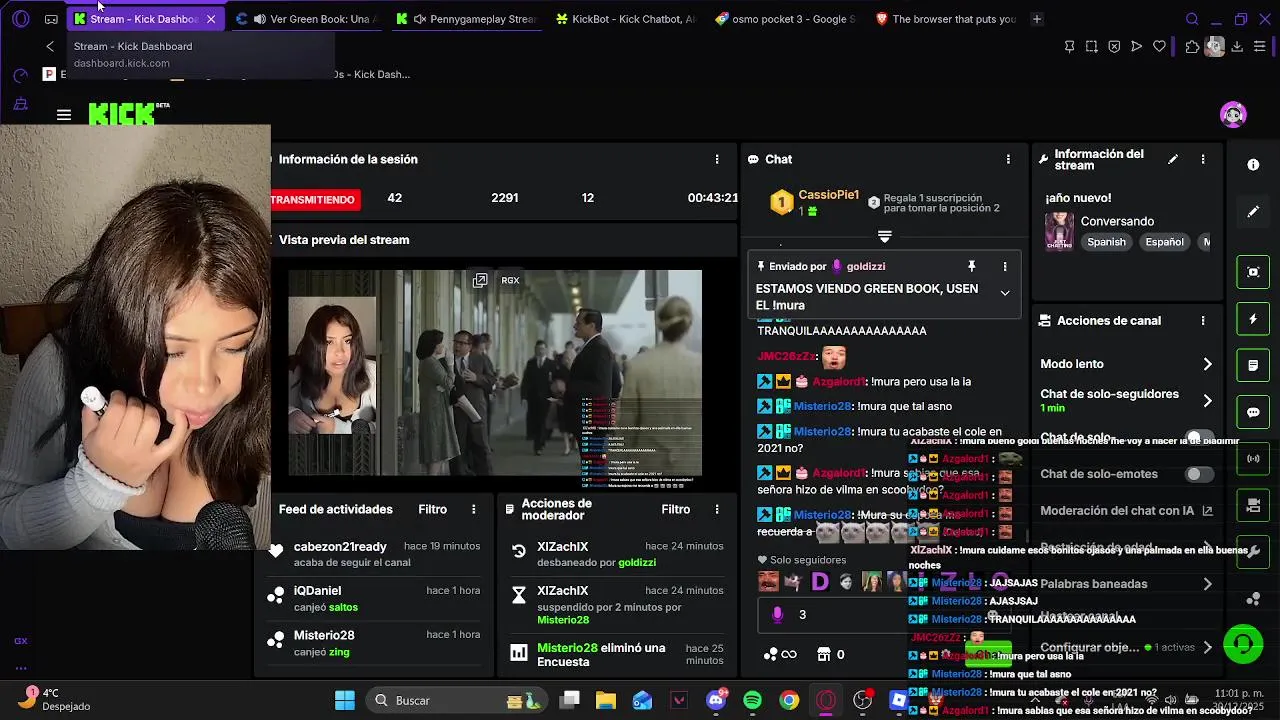This screenshot has height=720, width=1280.
Task: Open channel actions three-dot menu
Action: 1203,321
